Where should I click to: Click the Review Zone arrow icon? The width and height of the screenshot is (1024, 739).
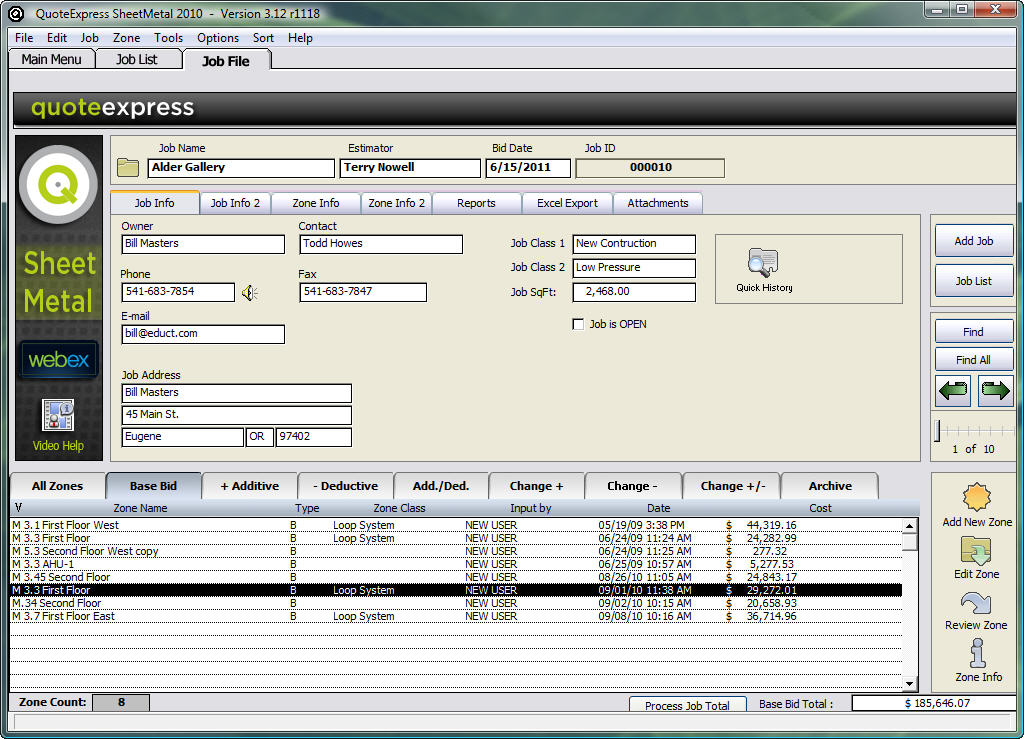976,603
